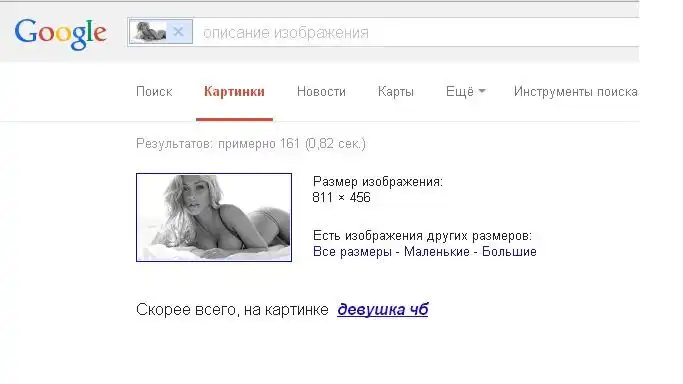Open the Новости tab
The height and width of the screenshot is (384, 683).
coord(321,91)
